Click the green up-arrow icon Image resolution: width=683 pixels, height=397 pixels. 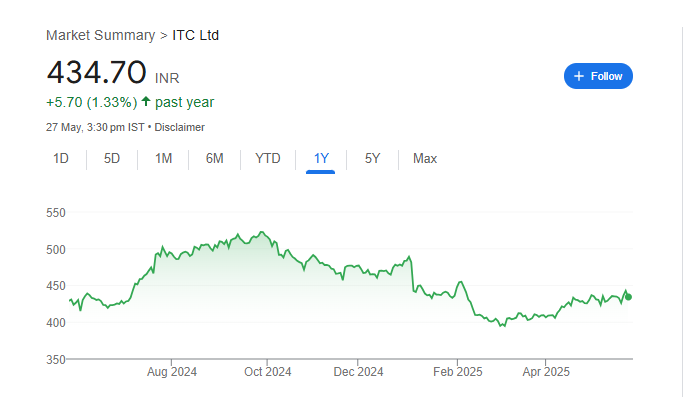point(146,102)
